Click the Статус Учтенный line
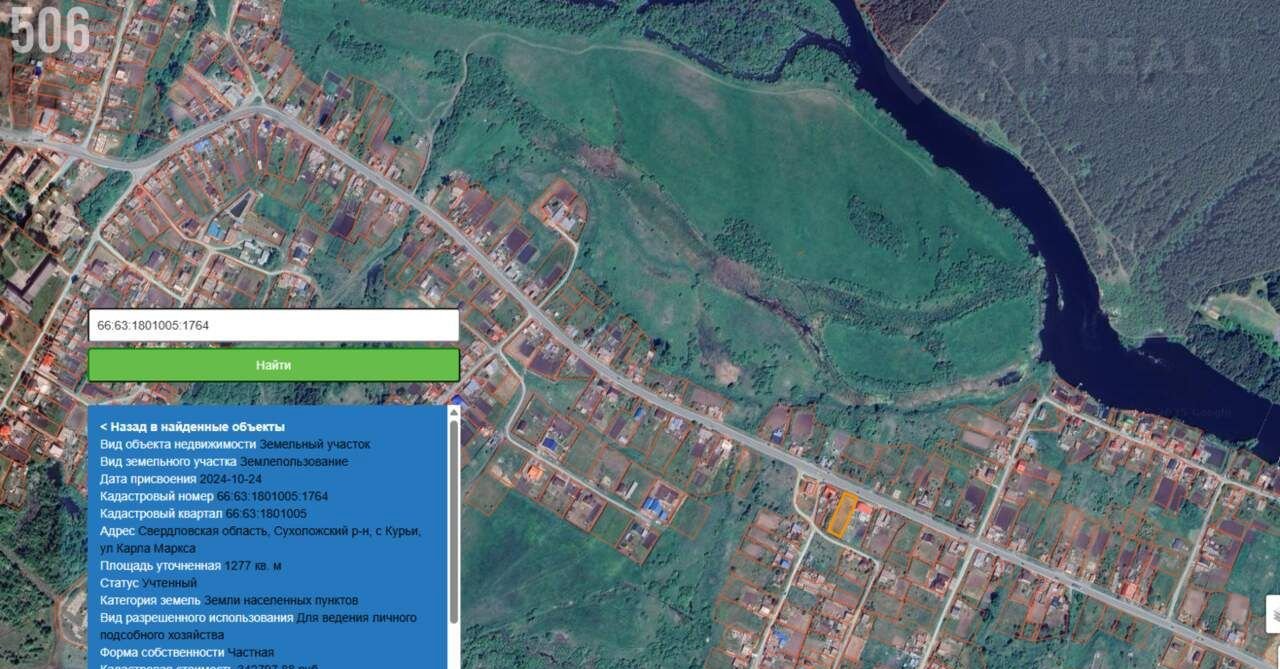Image resolution: width=1280 pixels, height=669 pixels. tap(148, 583)
